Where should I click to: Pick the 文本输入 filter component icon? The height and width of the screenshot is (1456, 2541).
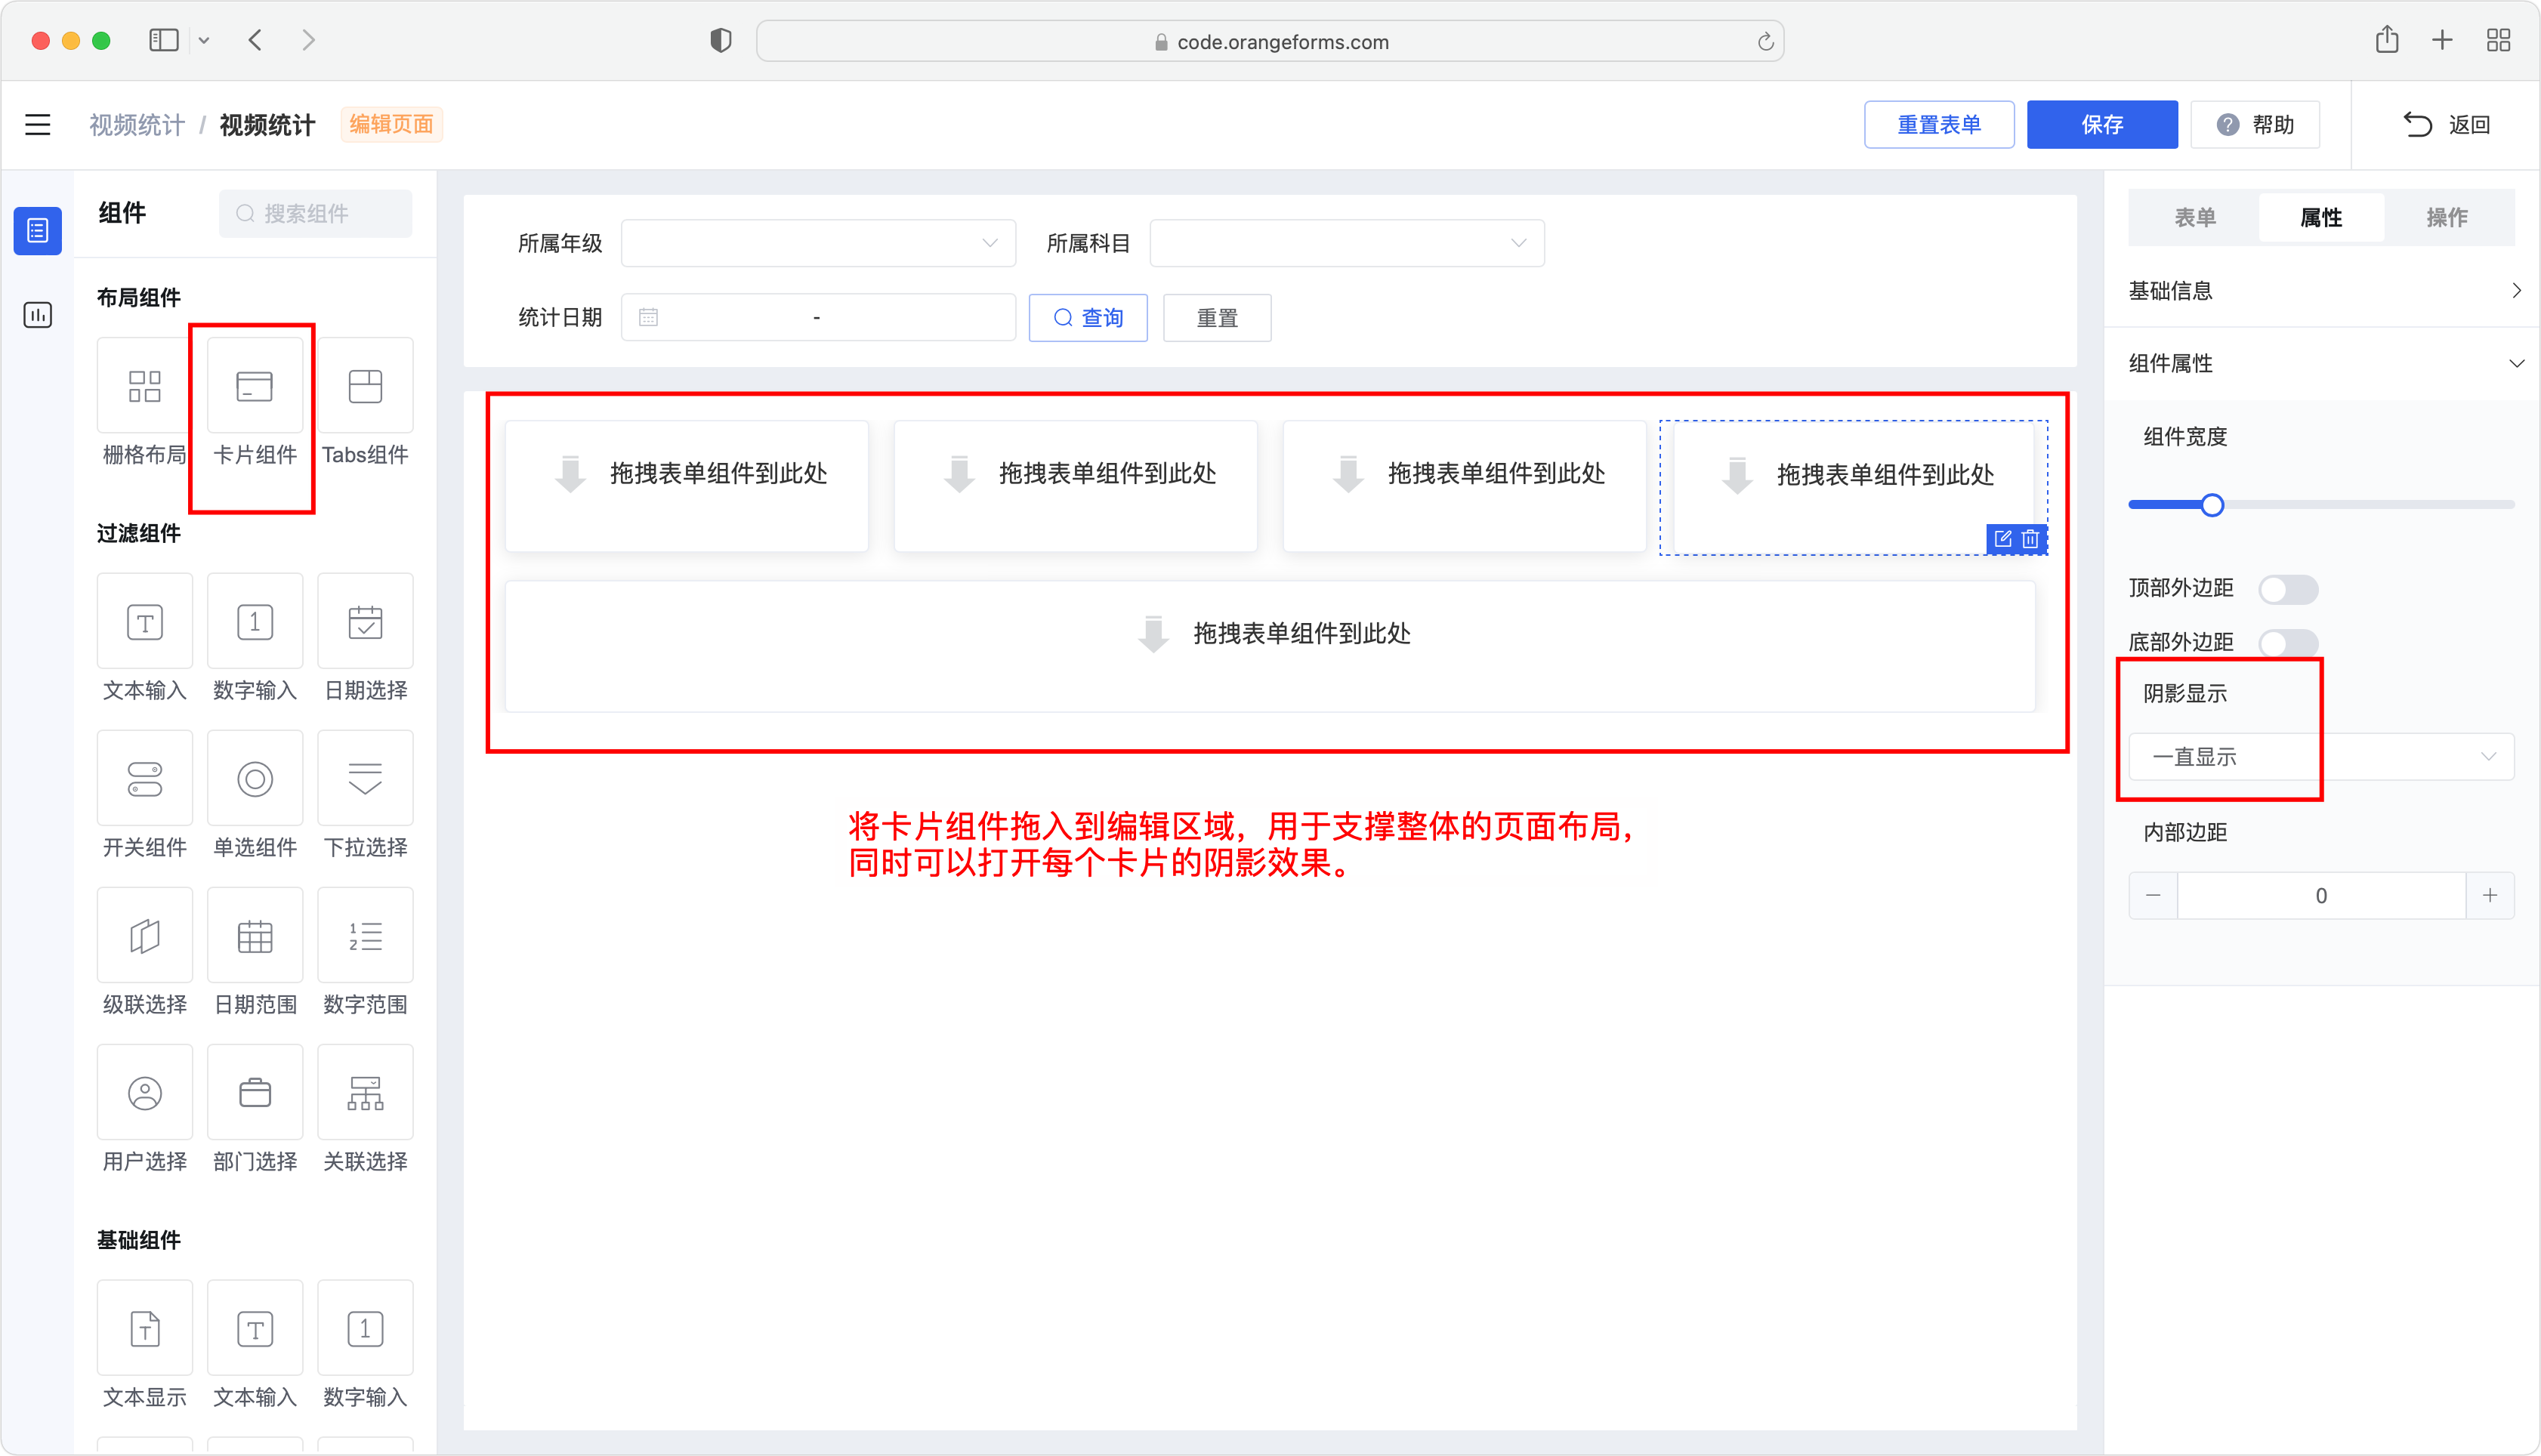pos(144,621)
